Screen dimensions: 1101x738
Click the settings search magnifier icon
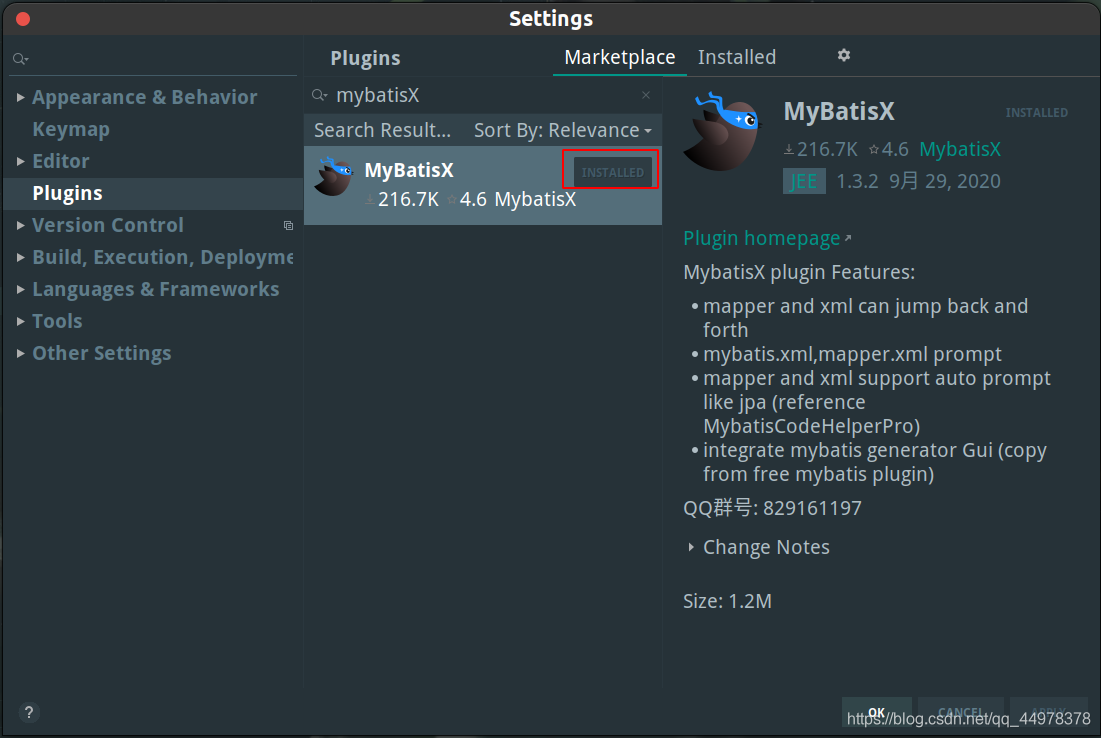coord(20,59)
